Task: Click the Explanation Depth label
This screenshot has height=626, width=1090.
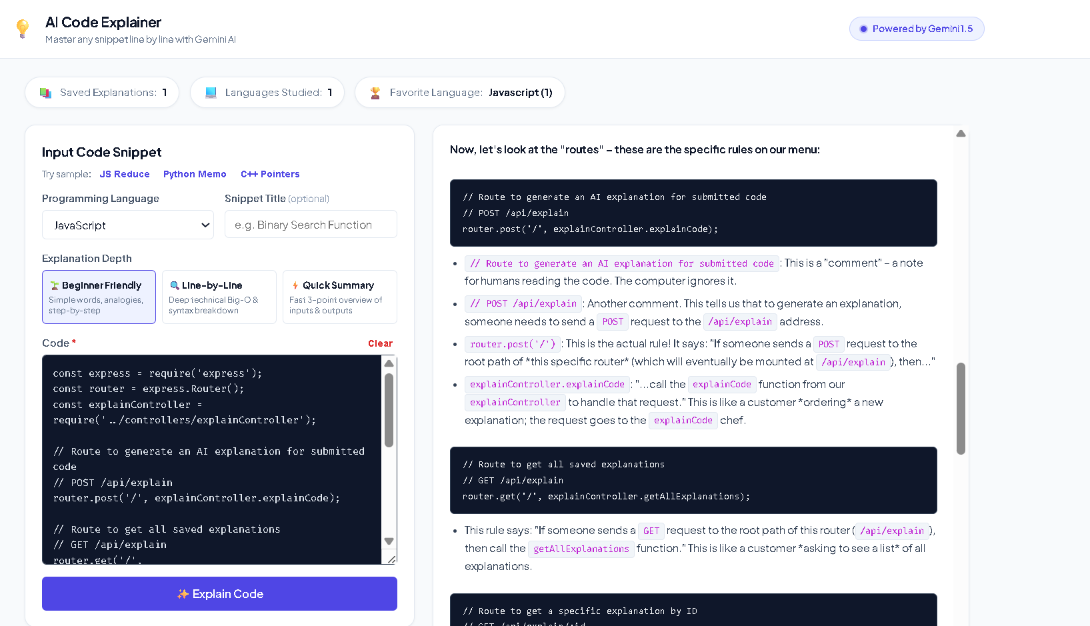Action: tap(87, 258)
